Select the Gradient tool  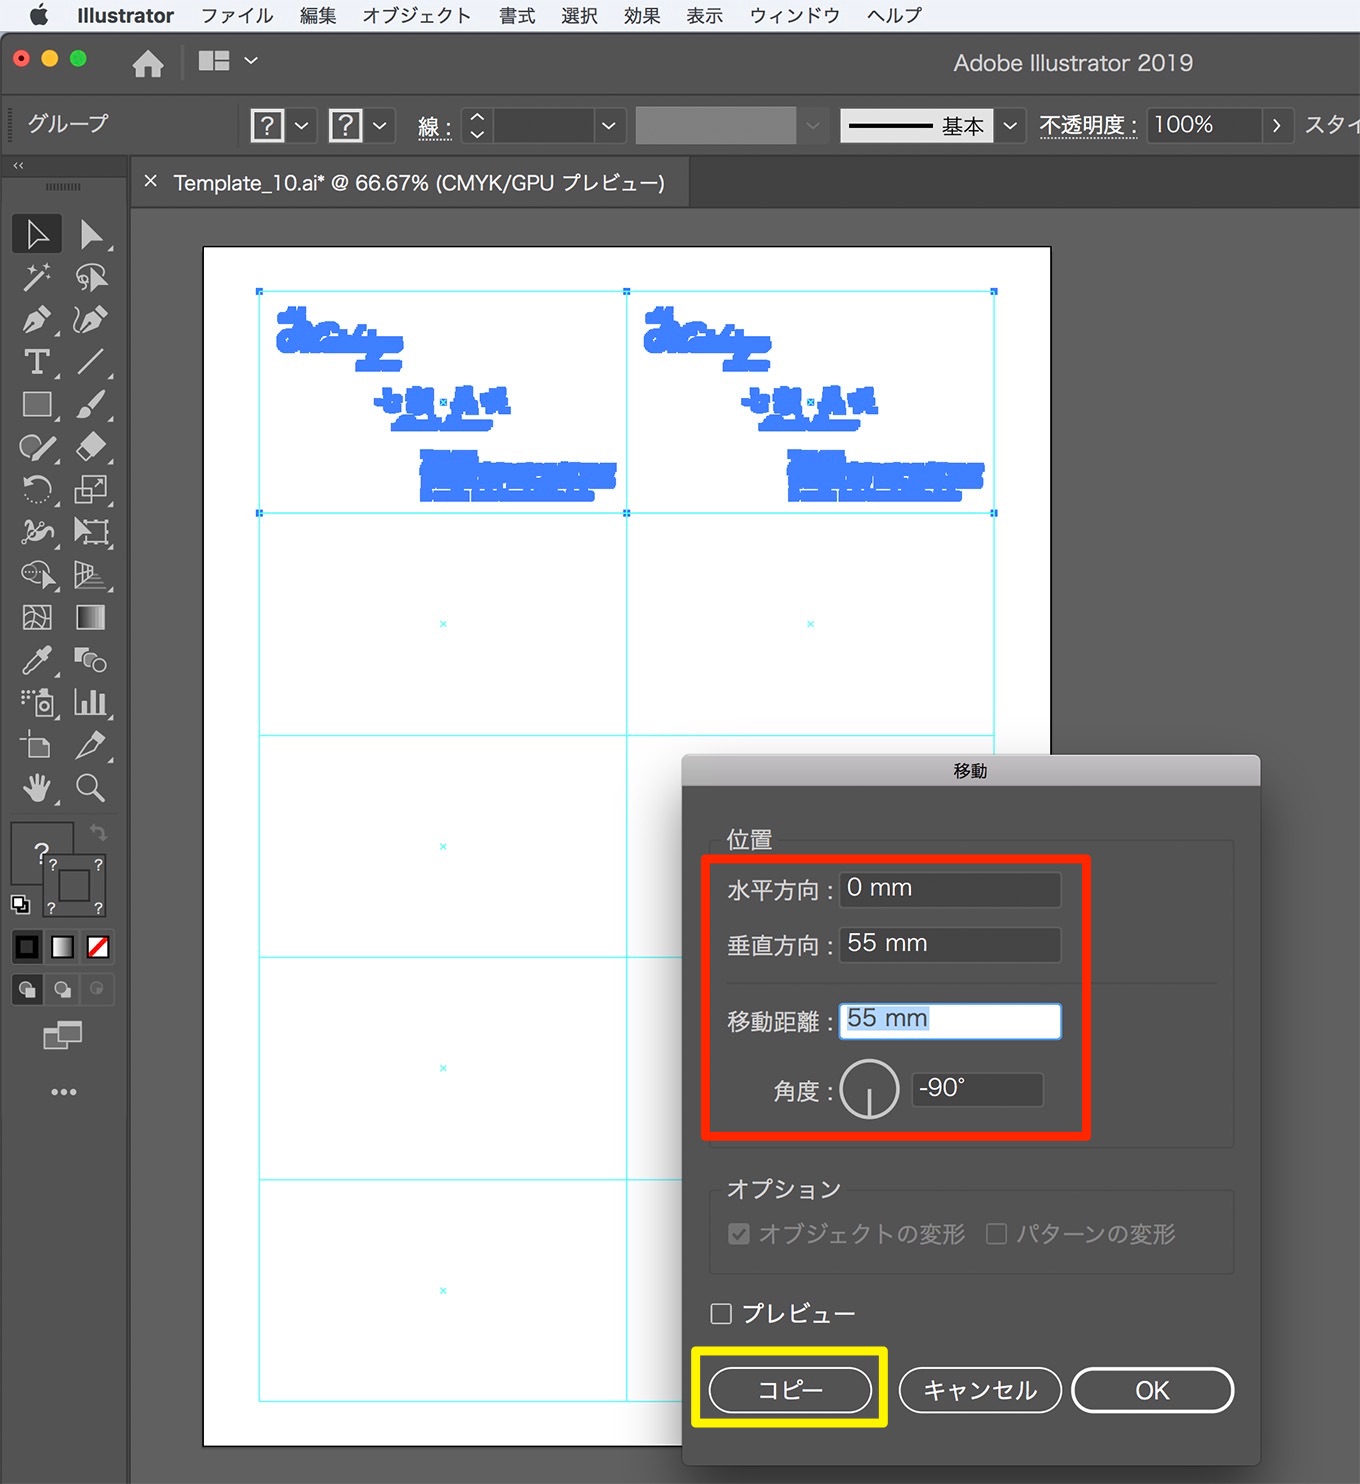coord(91,617)
